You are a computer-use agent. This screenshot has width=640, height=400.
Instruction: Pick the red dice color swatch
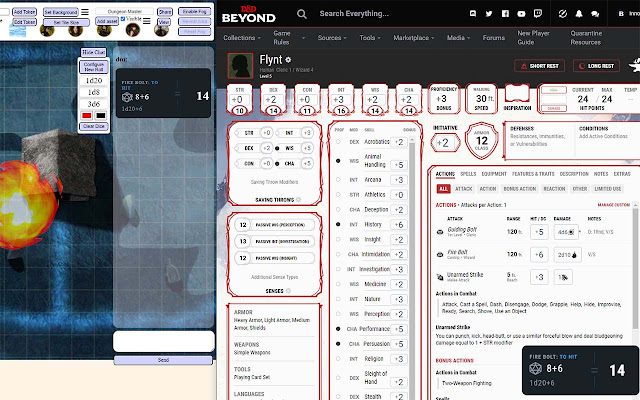[87, 116]
